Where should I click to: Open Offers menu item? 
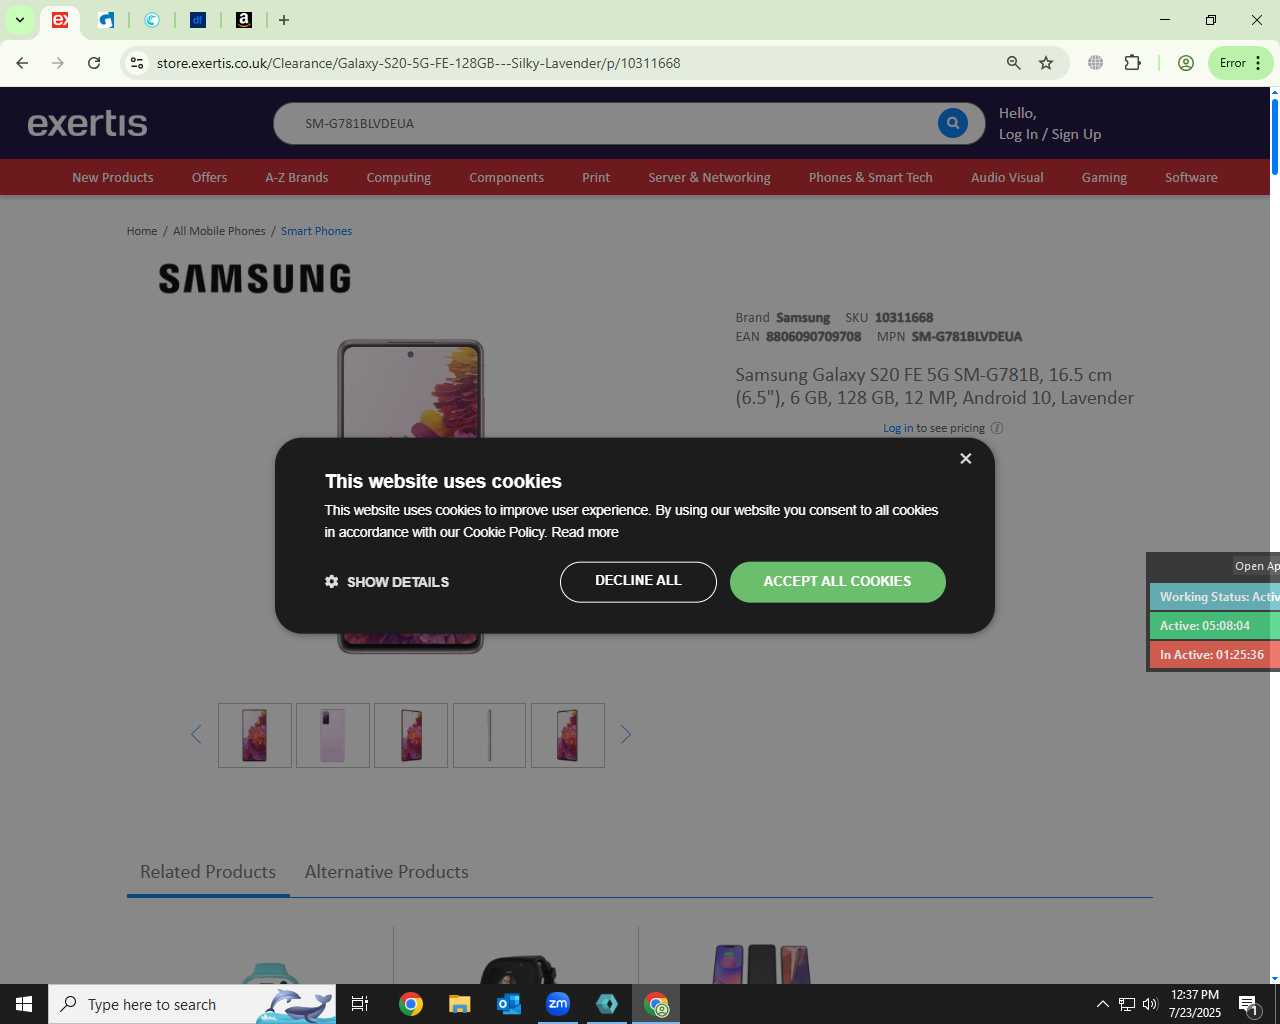[209, 177]
